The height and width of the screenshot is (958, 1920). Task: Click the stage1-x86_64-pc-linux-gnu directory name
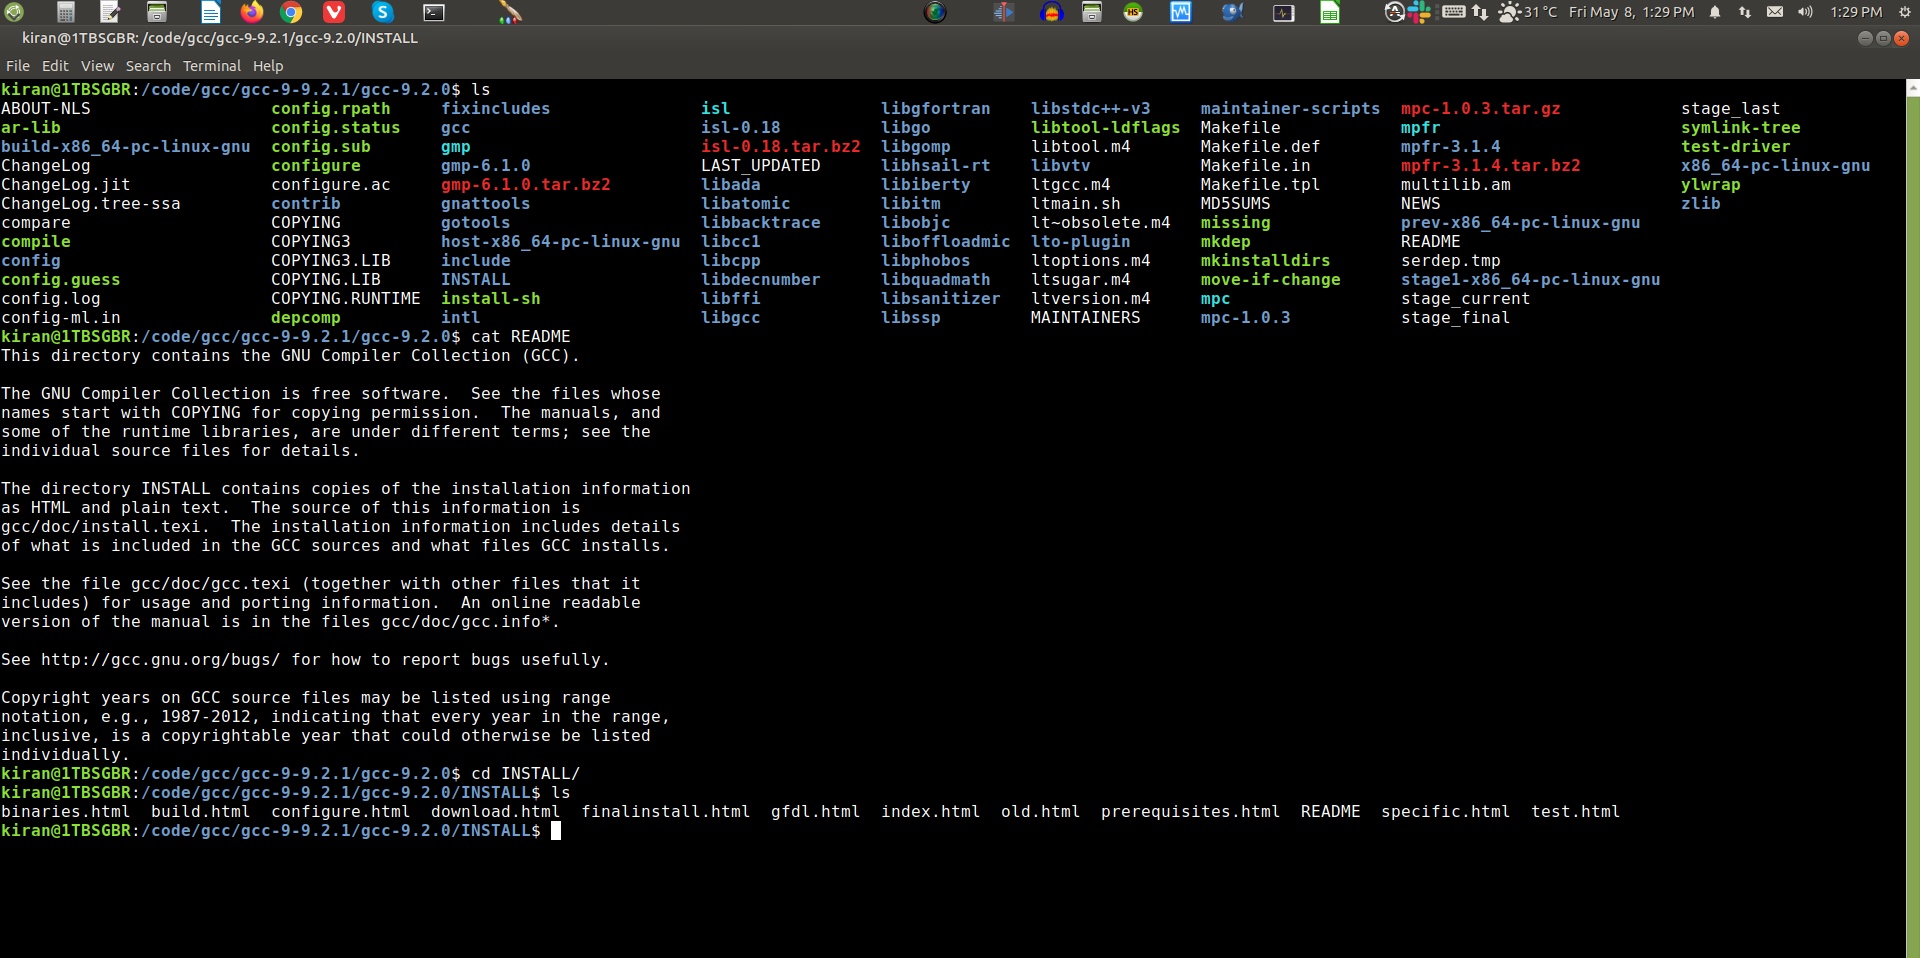click(1531, 280)
